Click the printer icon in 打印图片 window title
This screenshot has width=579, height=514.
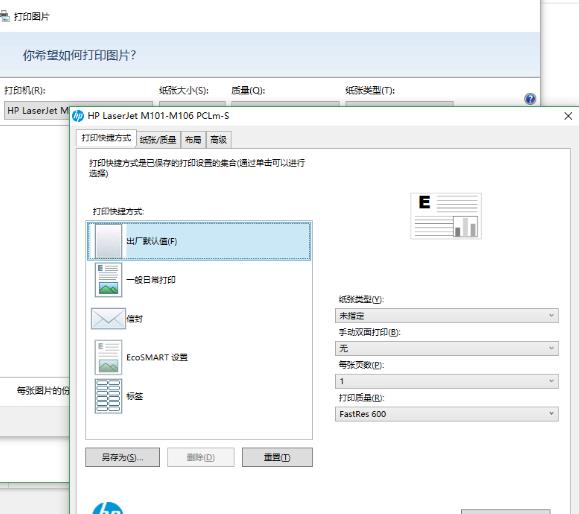(x=4, y=16)
